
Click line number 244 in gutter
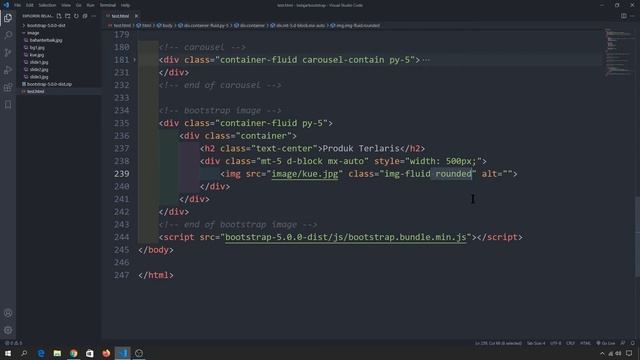coord(122,237)
